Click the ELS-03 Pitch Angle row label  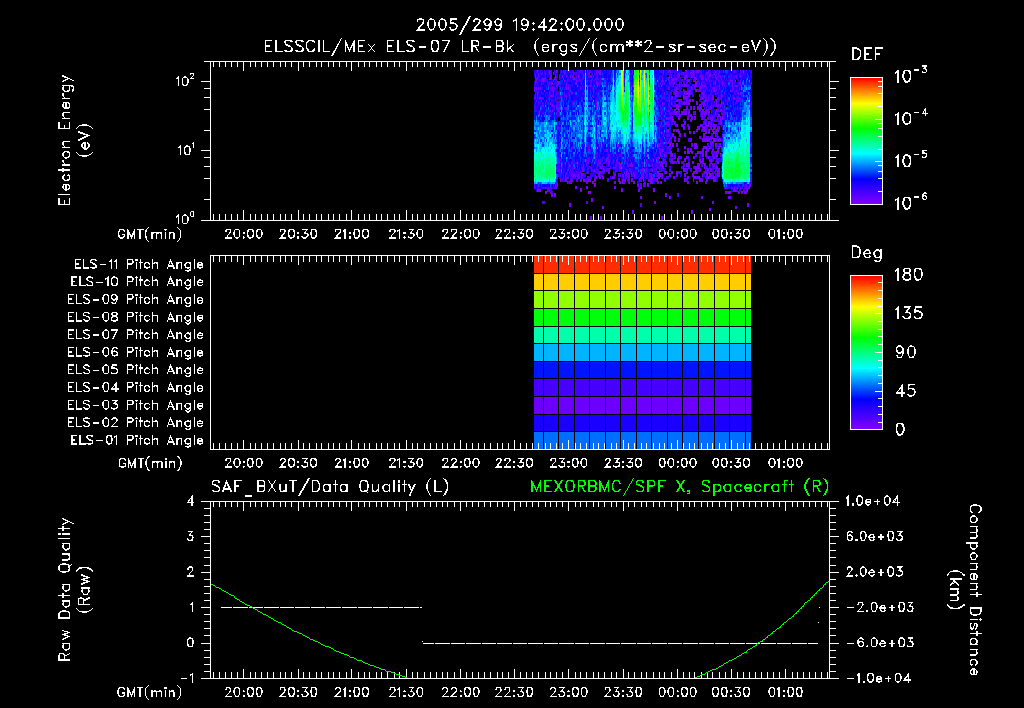click(x=135, y=406)
